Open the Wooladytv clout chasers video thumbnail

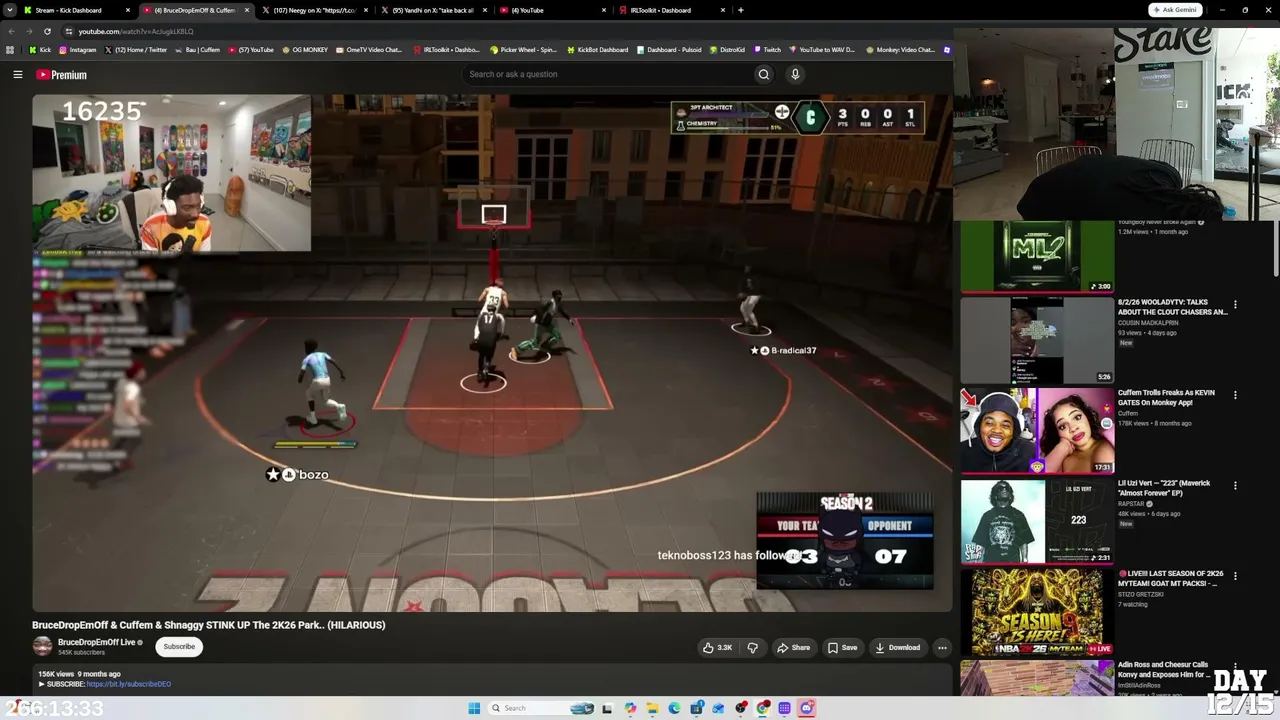pyautogui.click(x=1037, y=341)
